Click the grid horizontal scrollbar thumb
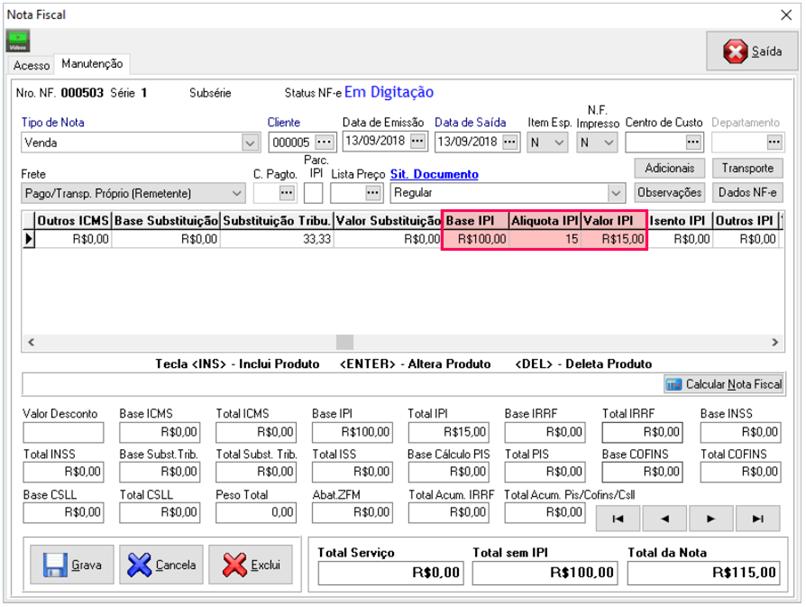 pos(343,342)
